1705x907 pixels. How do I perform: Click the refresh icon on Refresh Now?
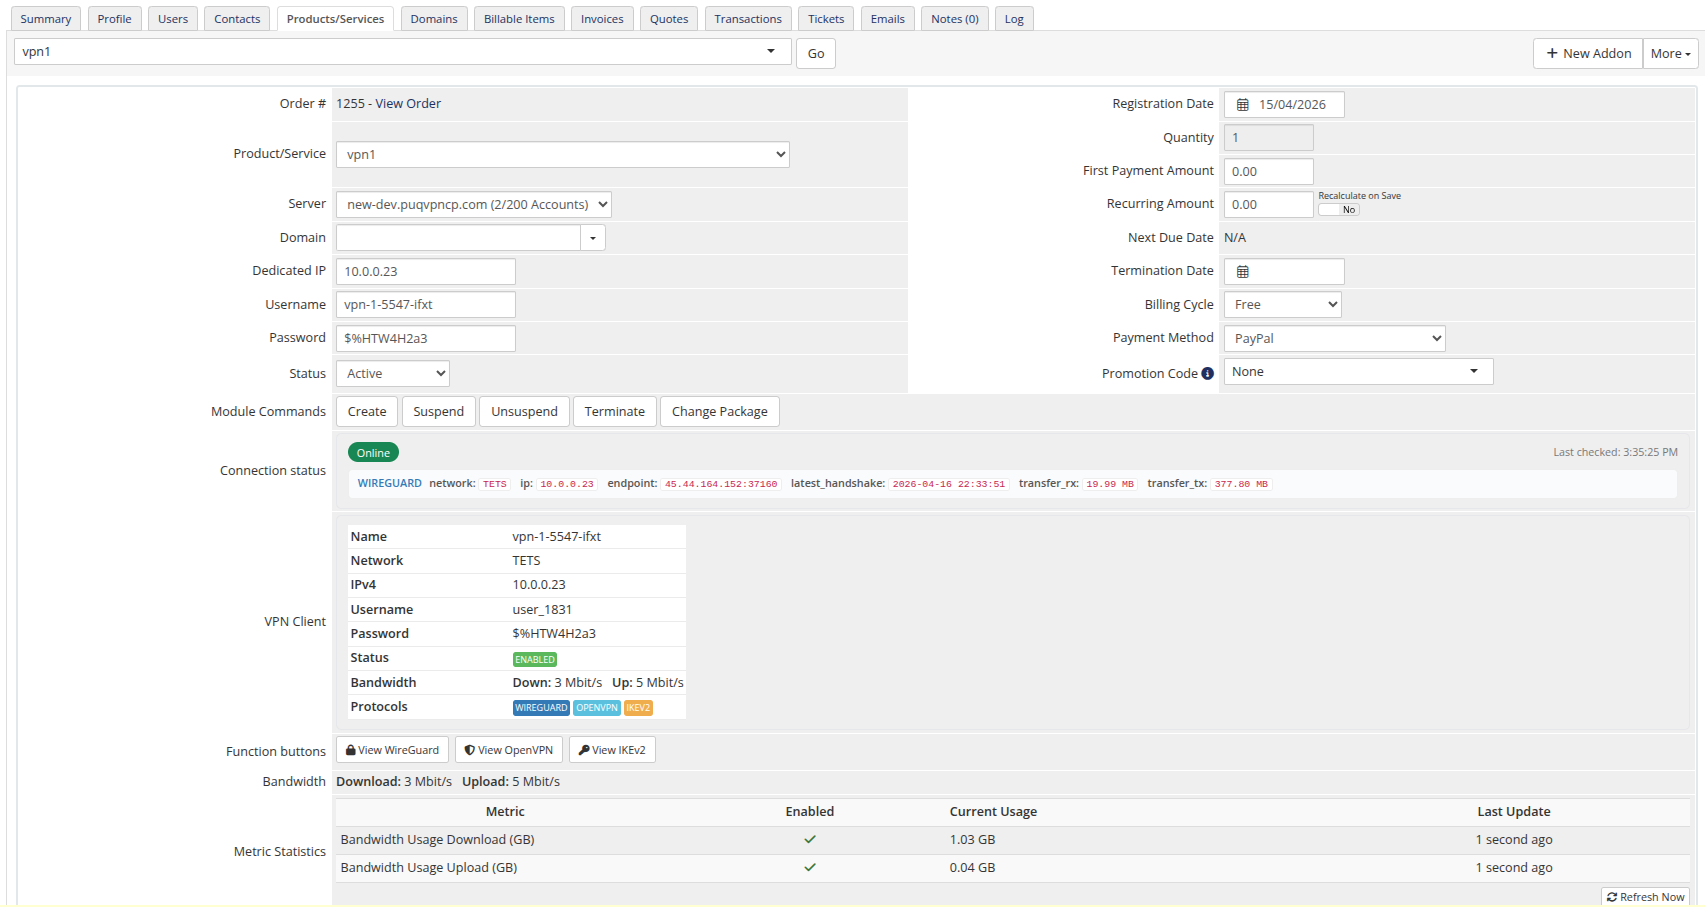1615,897
